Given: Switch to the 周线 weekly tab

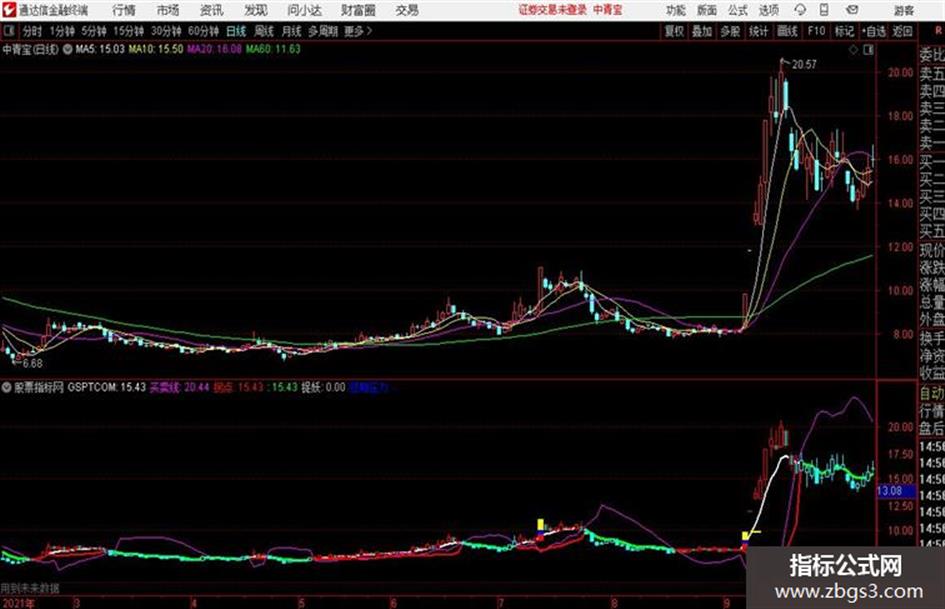Looking at the screenshot, I should [x=264, y=31].
